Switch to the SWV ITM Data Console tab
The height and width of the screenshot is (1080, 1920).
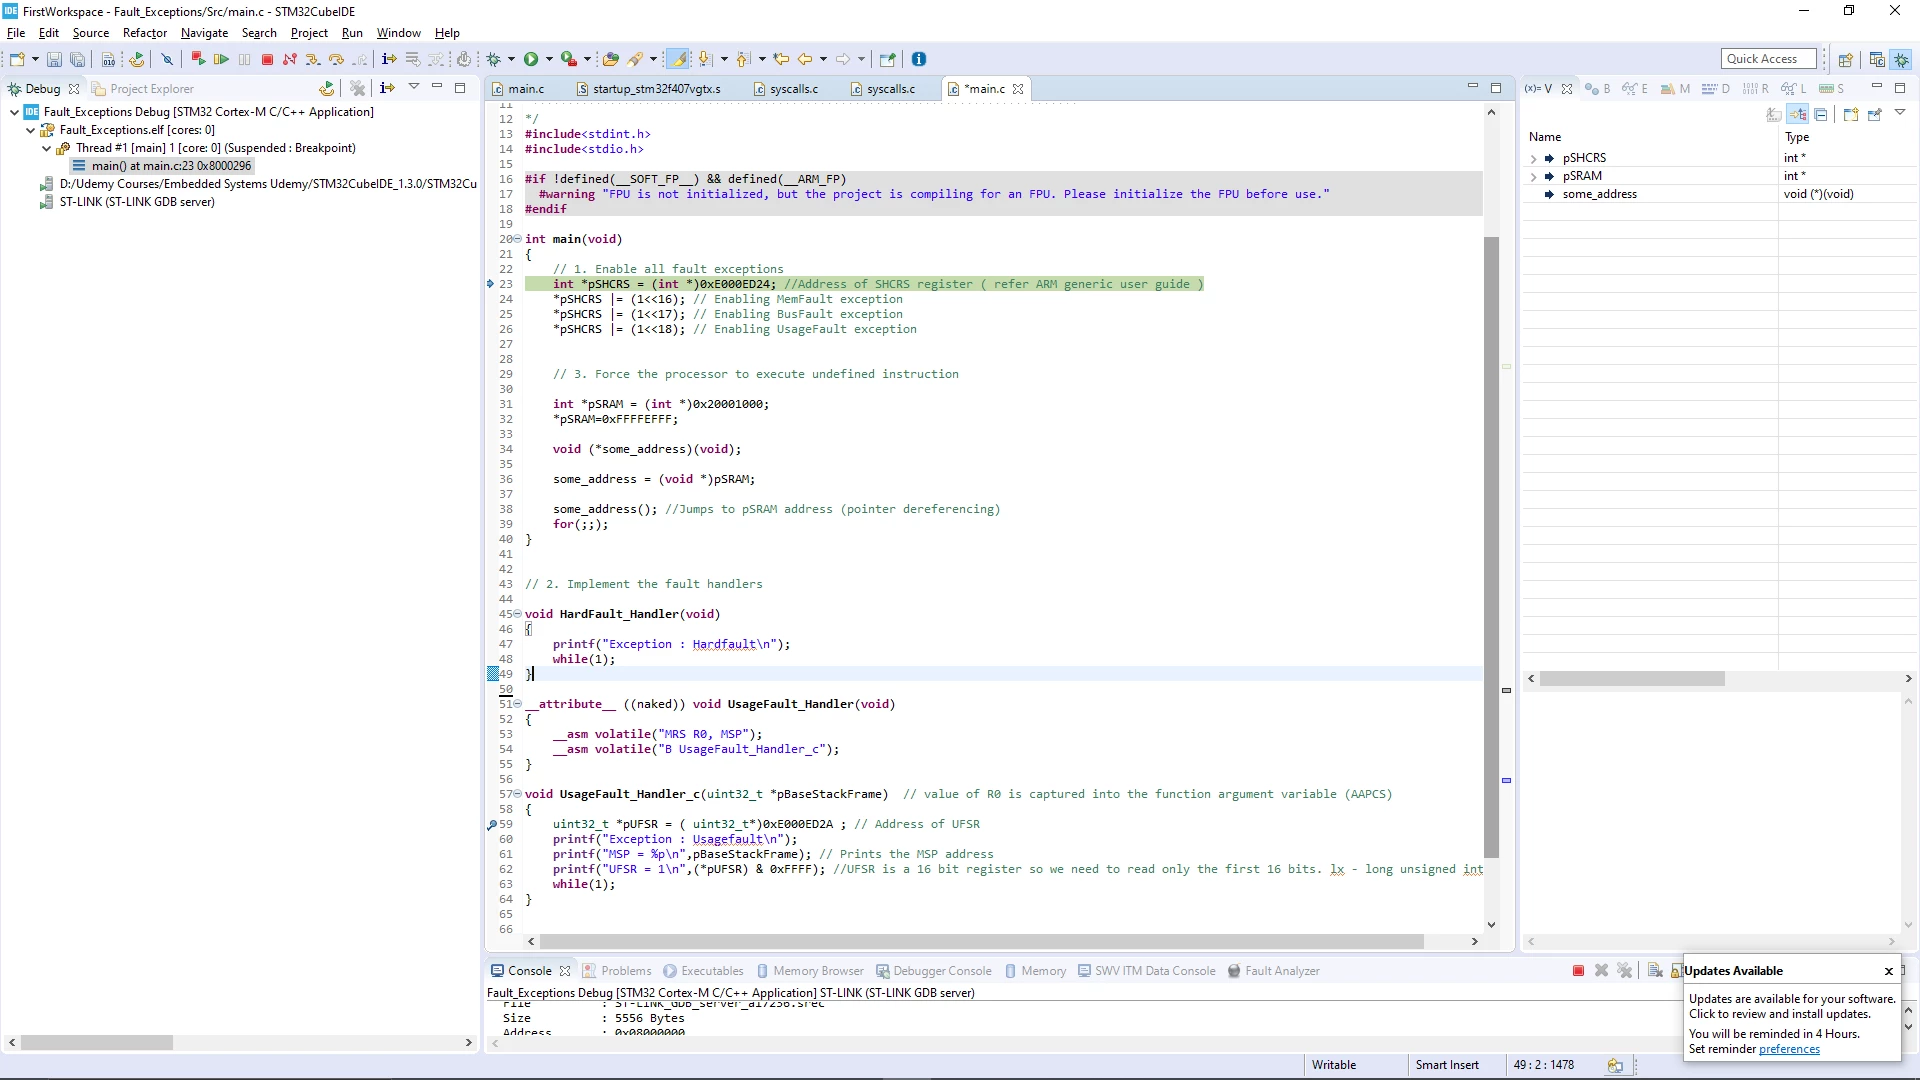tap(1147, 971)
